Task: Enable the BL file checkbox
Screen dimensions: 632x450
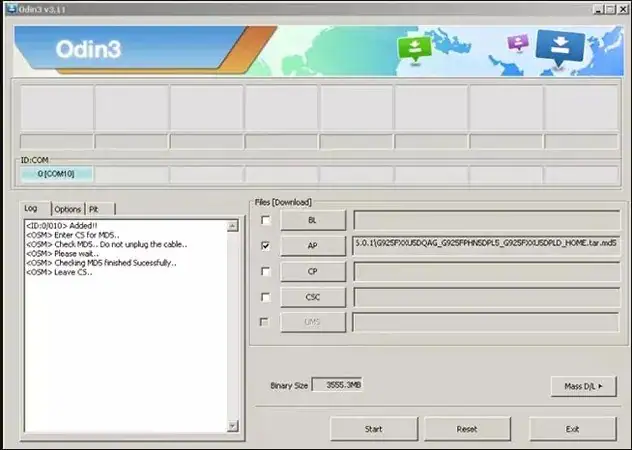Action: (x=265, y=220)
